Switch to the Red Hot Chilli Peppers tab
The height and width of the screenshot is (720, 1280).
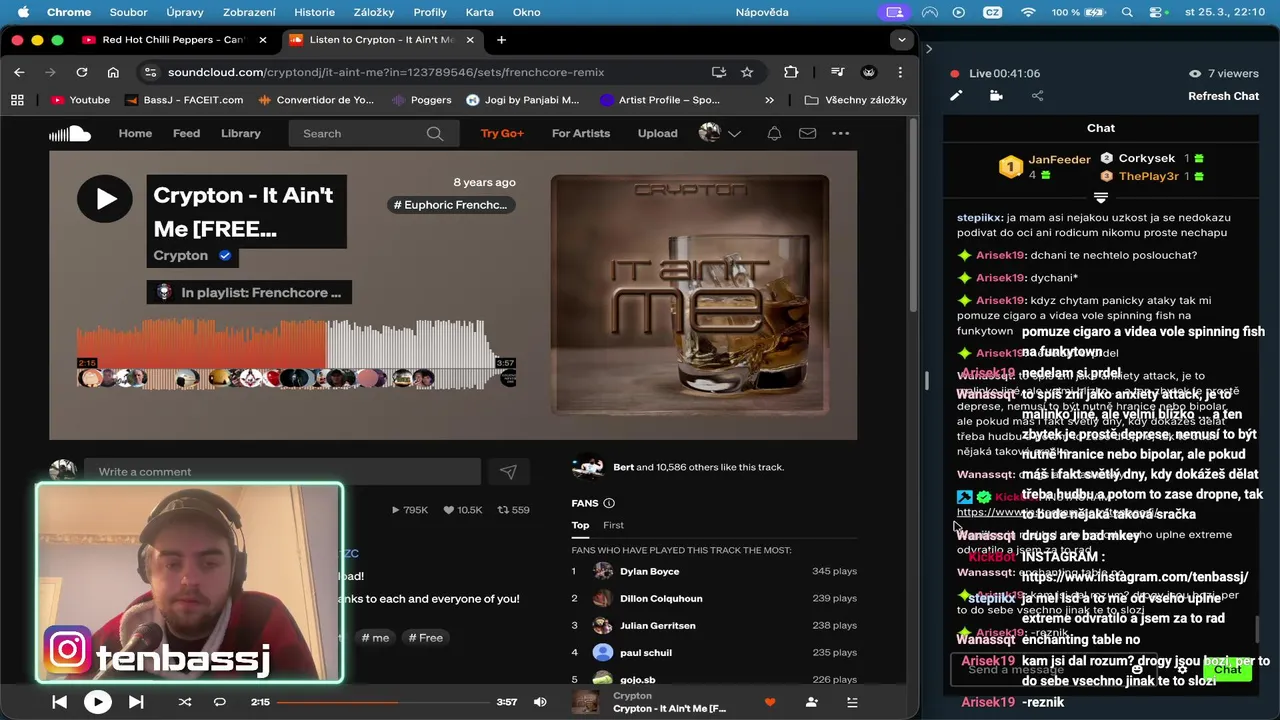tap(173, 40)
